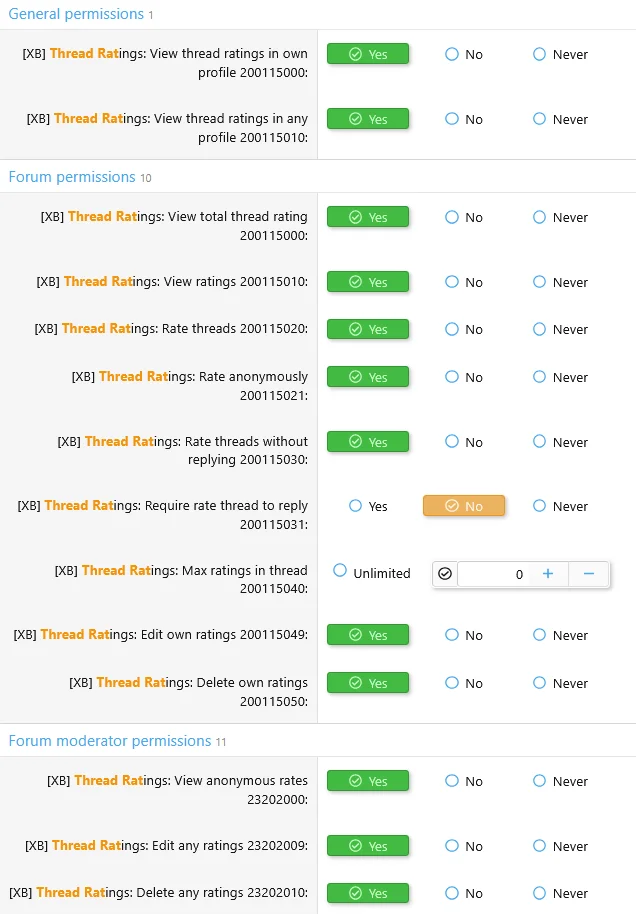Click inside the max ratings number field
The width and height of the screenshot is (636, 914).
[x=500, y=574]
